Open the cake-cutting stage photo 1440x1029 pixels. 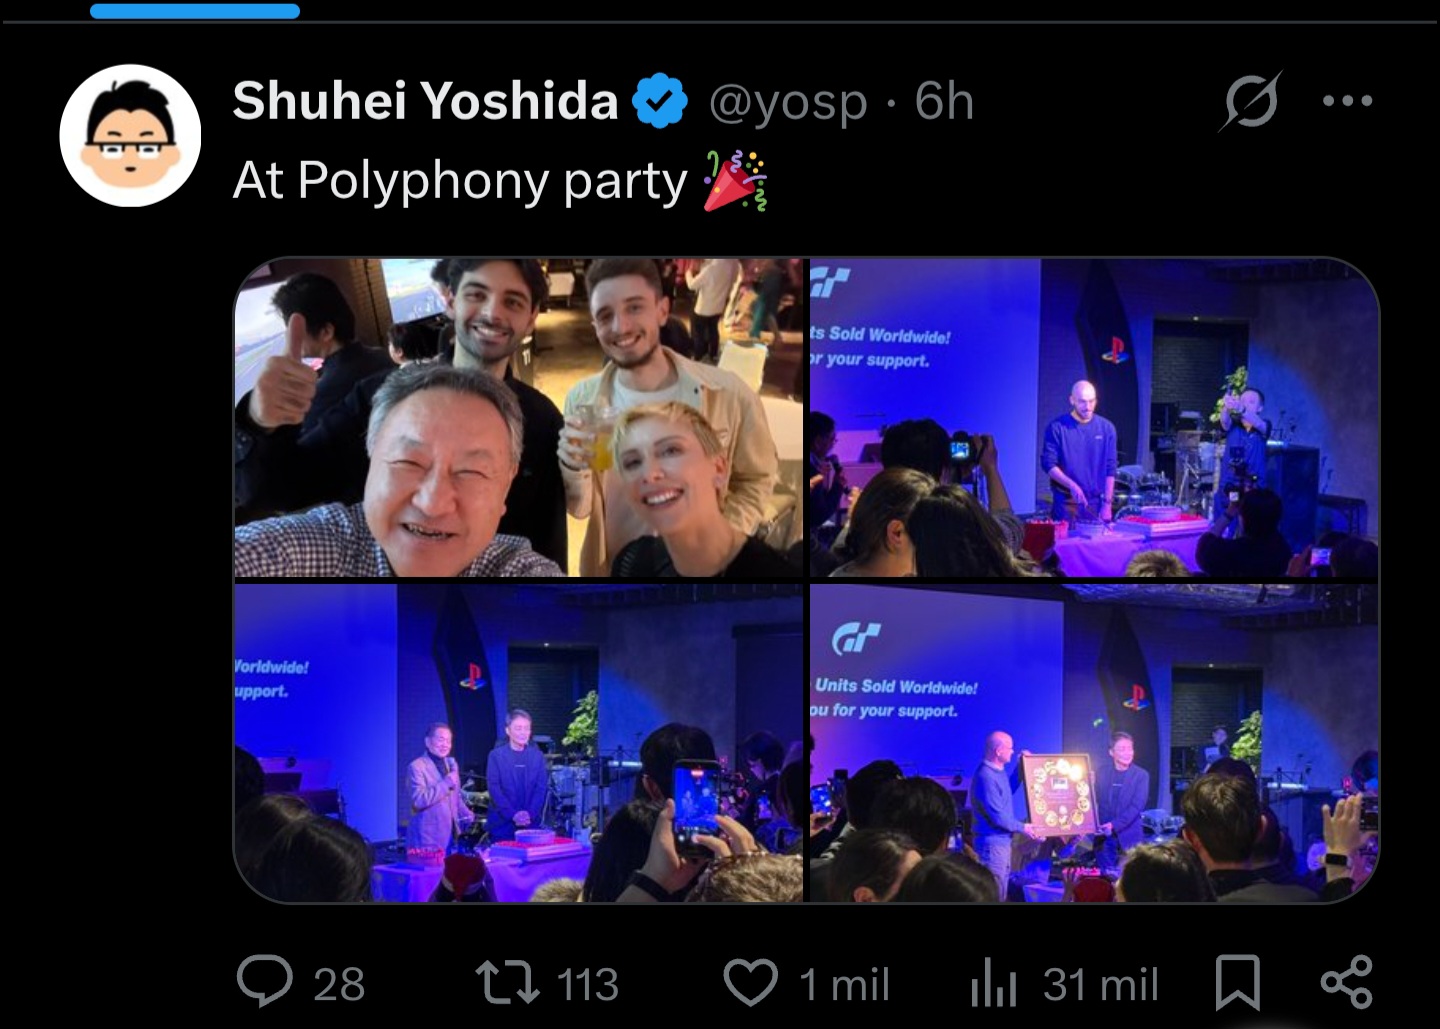pos(1094,418)
